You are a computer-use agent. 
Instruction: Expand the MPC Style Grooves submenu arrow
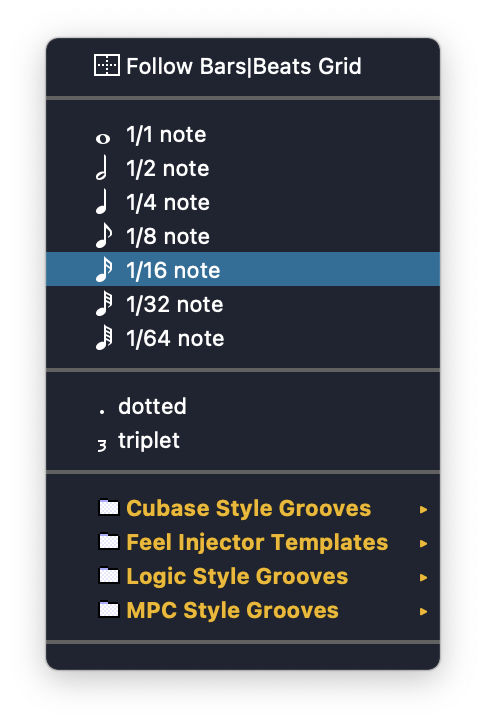click(423, 611)
